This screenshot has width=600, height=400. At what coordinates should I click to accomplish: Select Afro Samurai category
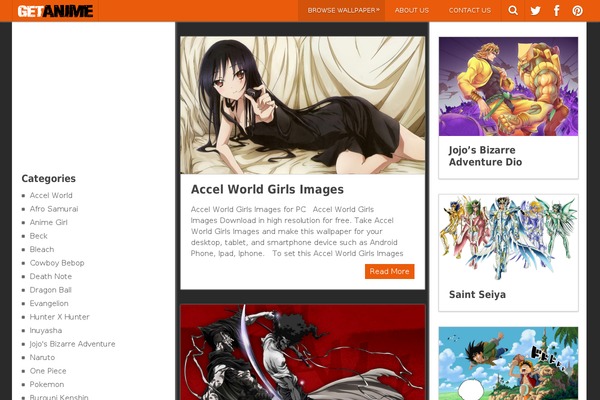pyautogui.click(x=54, y=209)
